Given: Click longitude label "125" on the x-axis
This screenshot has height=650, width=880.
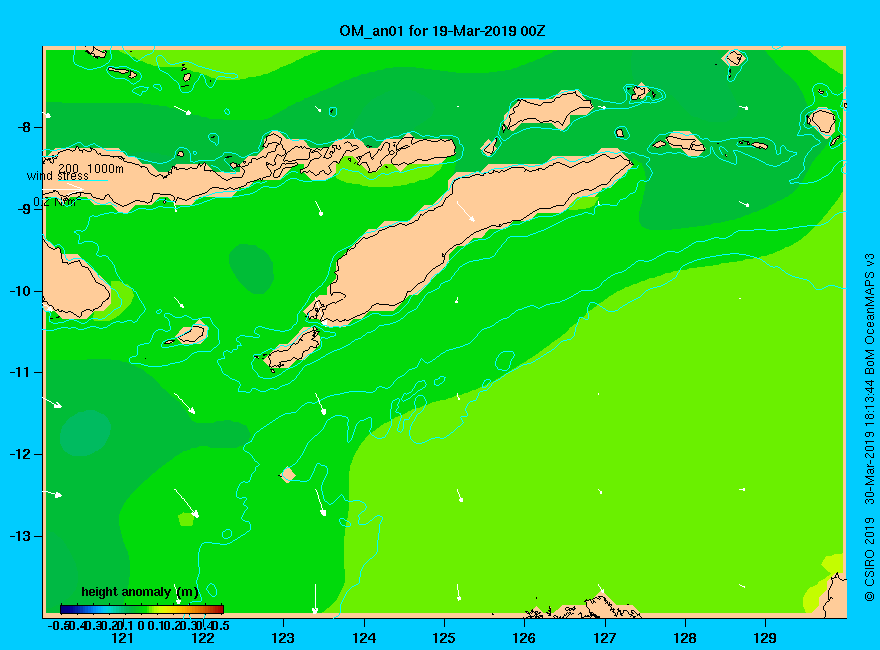Looking at the screenshot, I should (x=444, y=638).
